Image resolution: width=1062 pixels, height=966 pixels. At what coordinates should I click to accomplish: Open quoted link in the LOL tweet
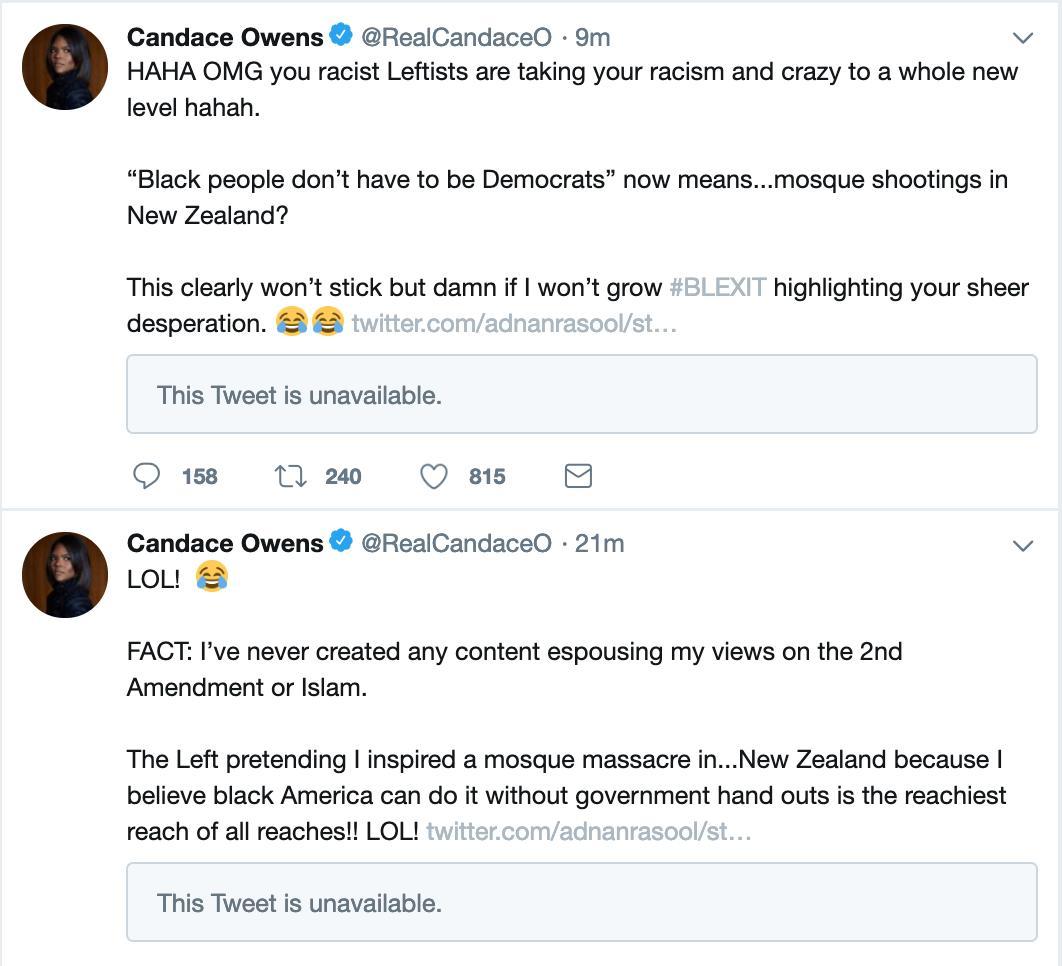click(x=588, y=832)
